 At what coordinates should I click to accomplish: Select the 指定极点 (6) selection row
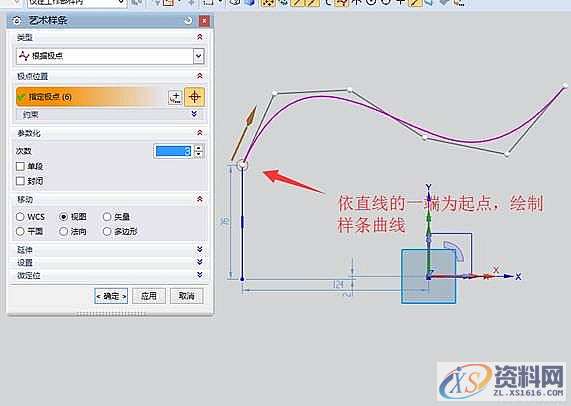point(91,97)
